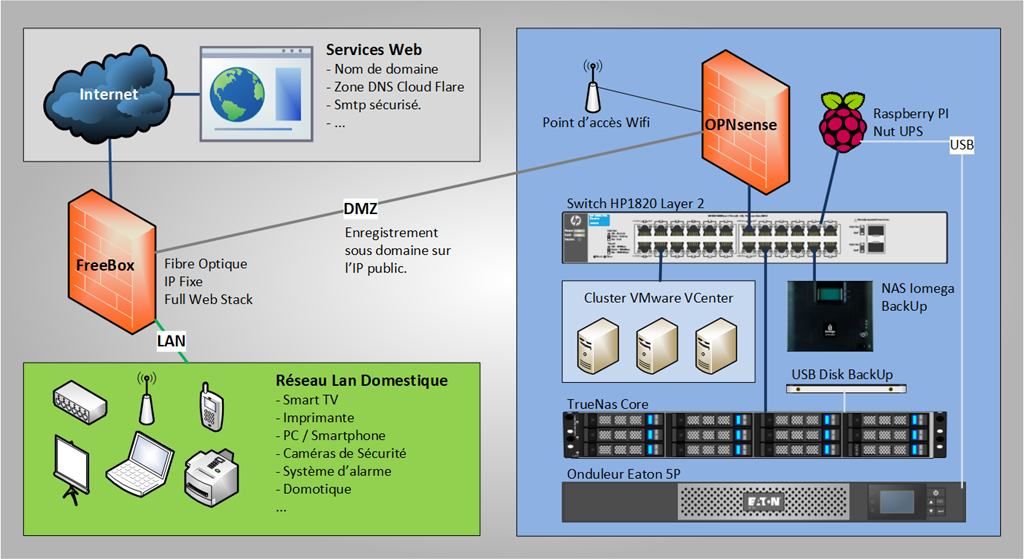Image resolution: width=1024 pixels, height=559 pixels.
Task: Click the laptop icon in home LAN
Action: point(140,463)
